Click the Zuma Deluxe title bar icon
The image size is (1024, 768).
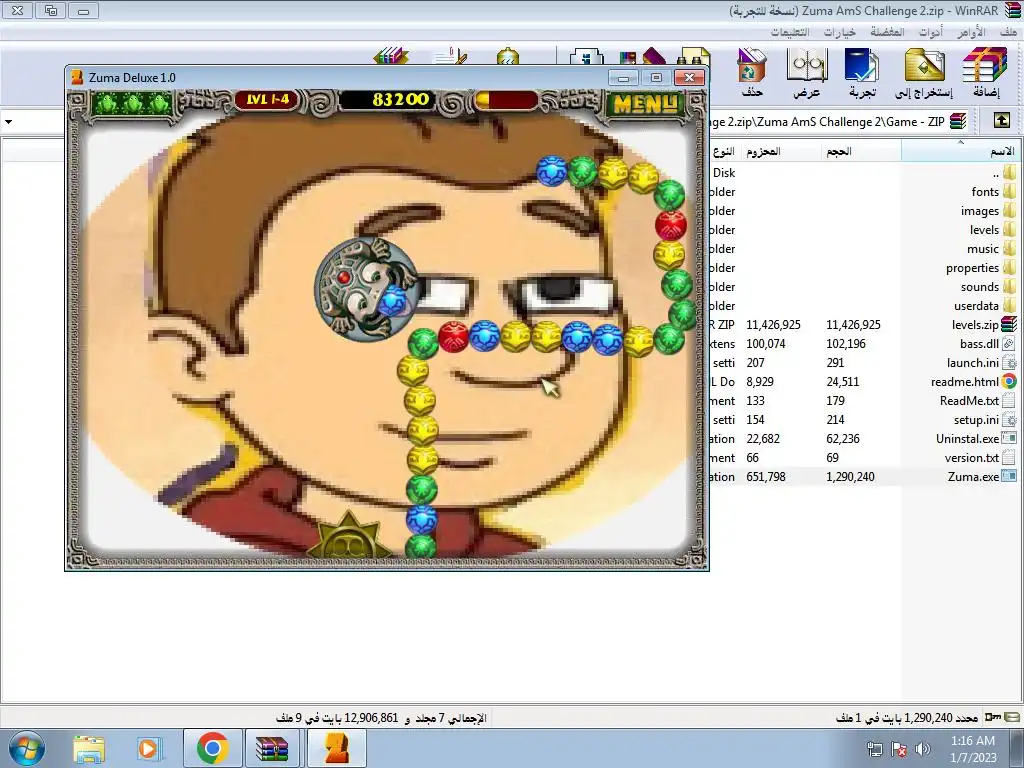pos(77,78)
